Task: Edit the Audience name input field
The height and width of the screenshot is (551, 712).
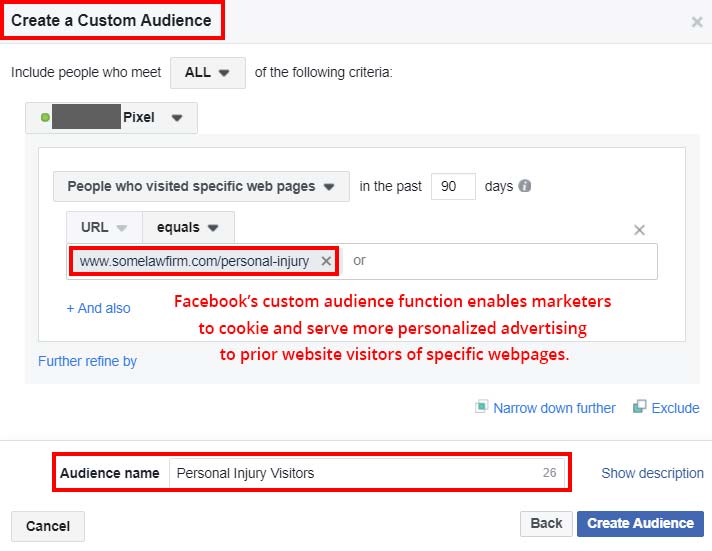Action: point(367,473)
